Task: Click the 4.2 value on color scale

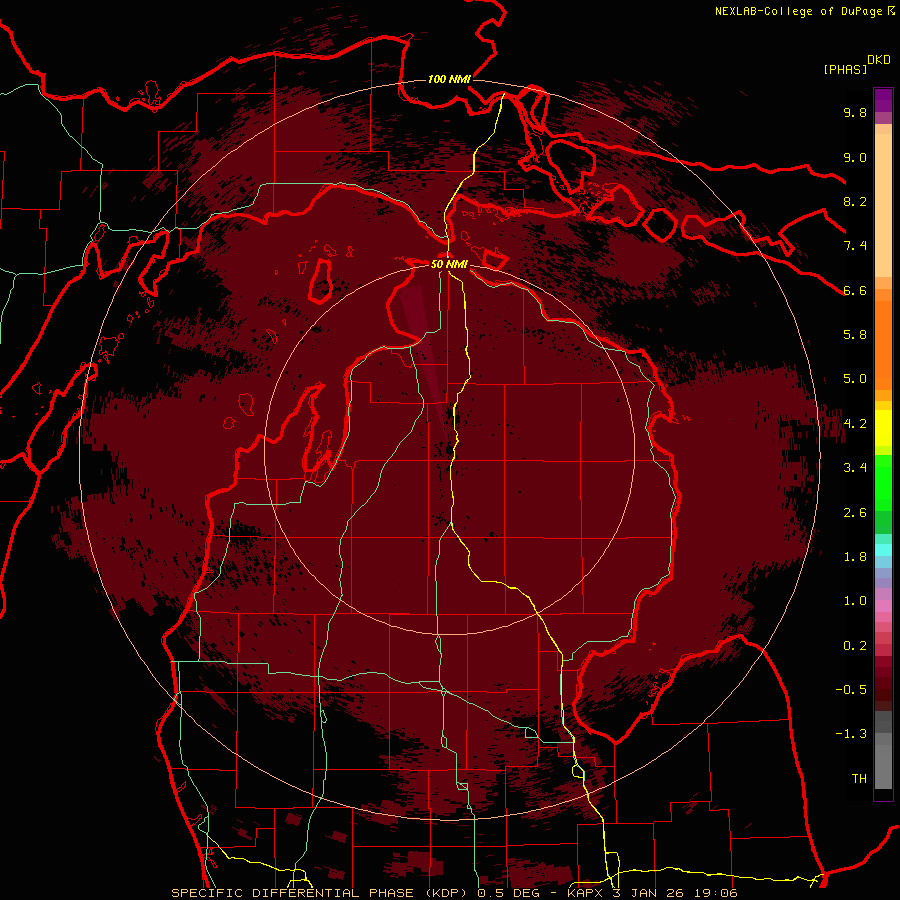Action: 855,424
